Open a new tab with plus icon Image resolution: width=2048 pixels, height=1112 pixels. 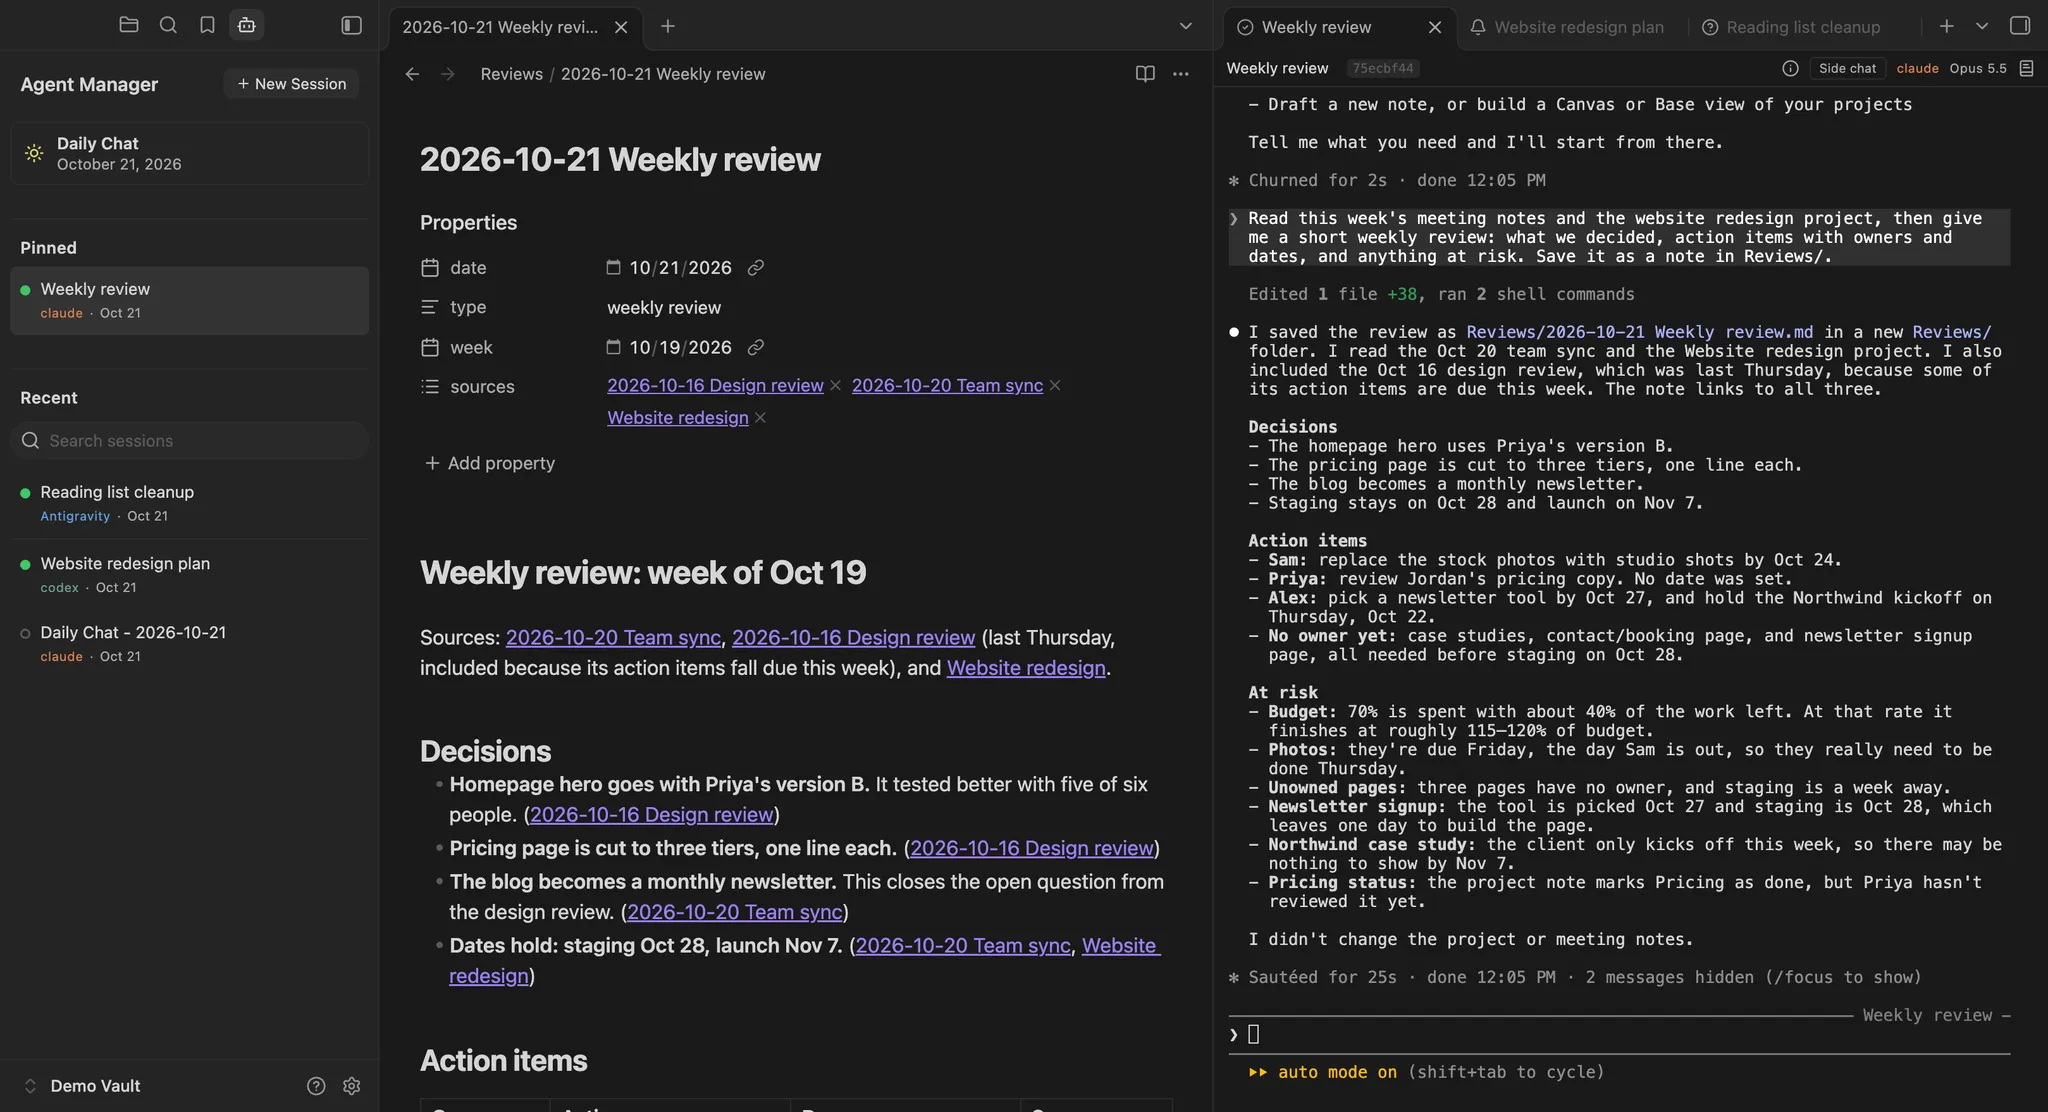[668, 26]
